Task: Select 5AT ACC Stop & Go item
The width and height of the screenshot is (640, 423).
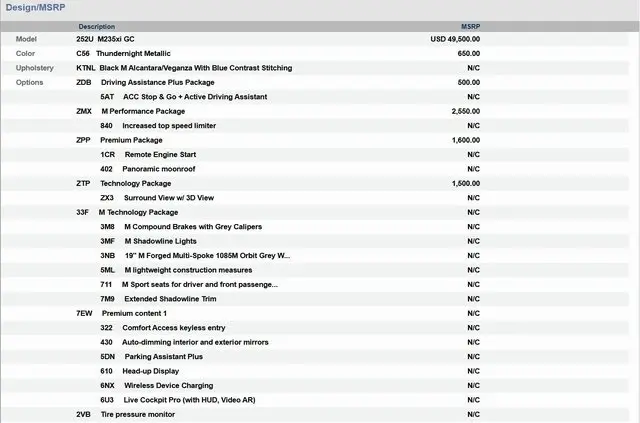Action: tap(183, 97)
